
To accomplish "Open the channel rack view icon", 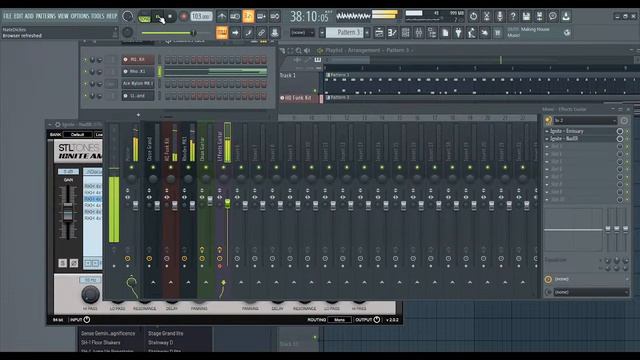I will point(405,33).
